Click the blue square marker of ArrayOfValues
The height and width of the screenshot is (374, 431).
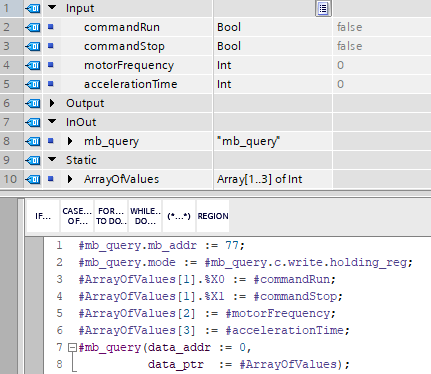pos(51,179)
